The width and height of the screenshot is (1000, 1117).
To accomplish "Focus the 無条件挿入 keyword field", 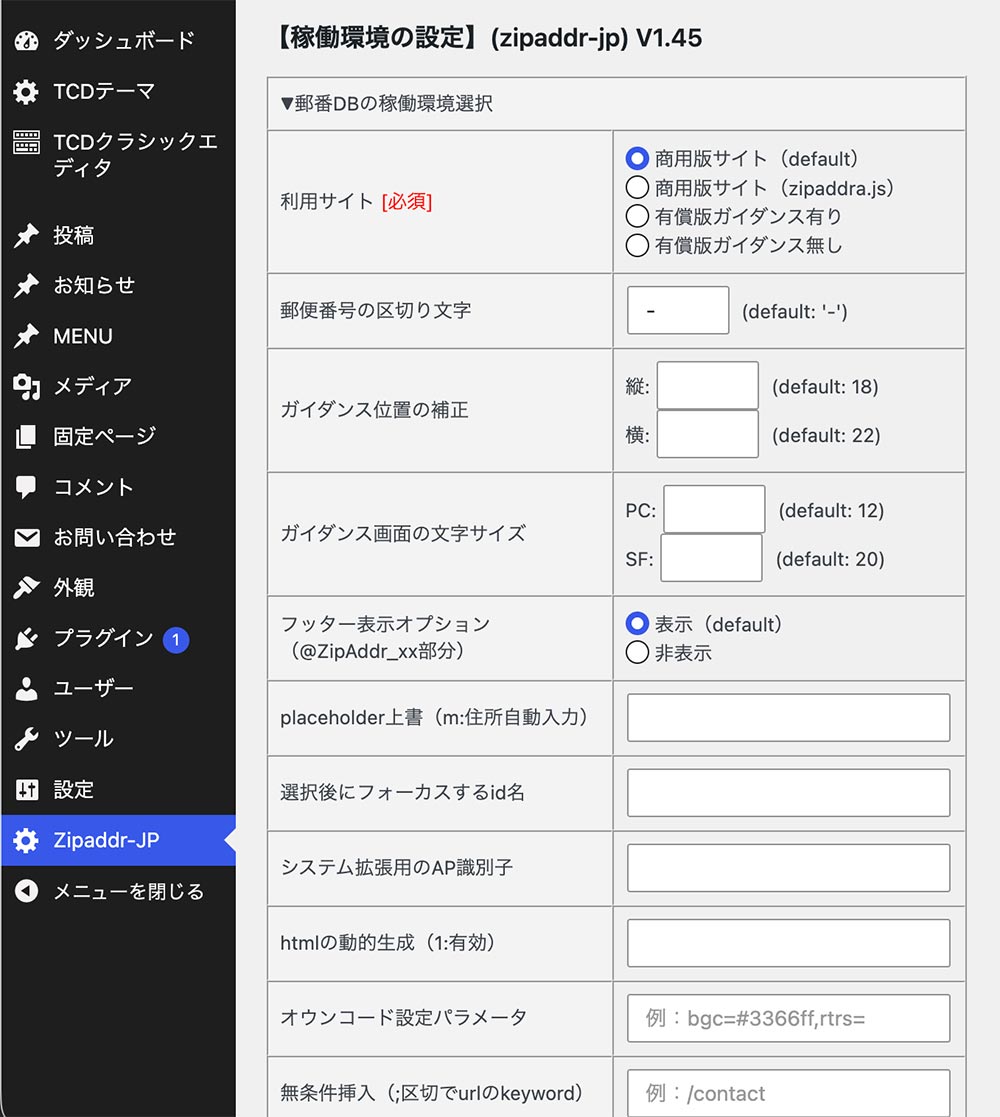I will (x=788, y=1093).
